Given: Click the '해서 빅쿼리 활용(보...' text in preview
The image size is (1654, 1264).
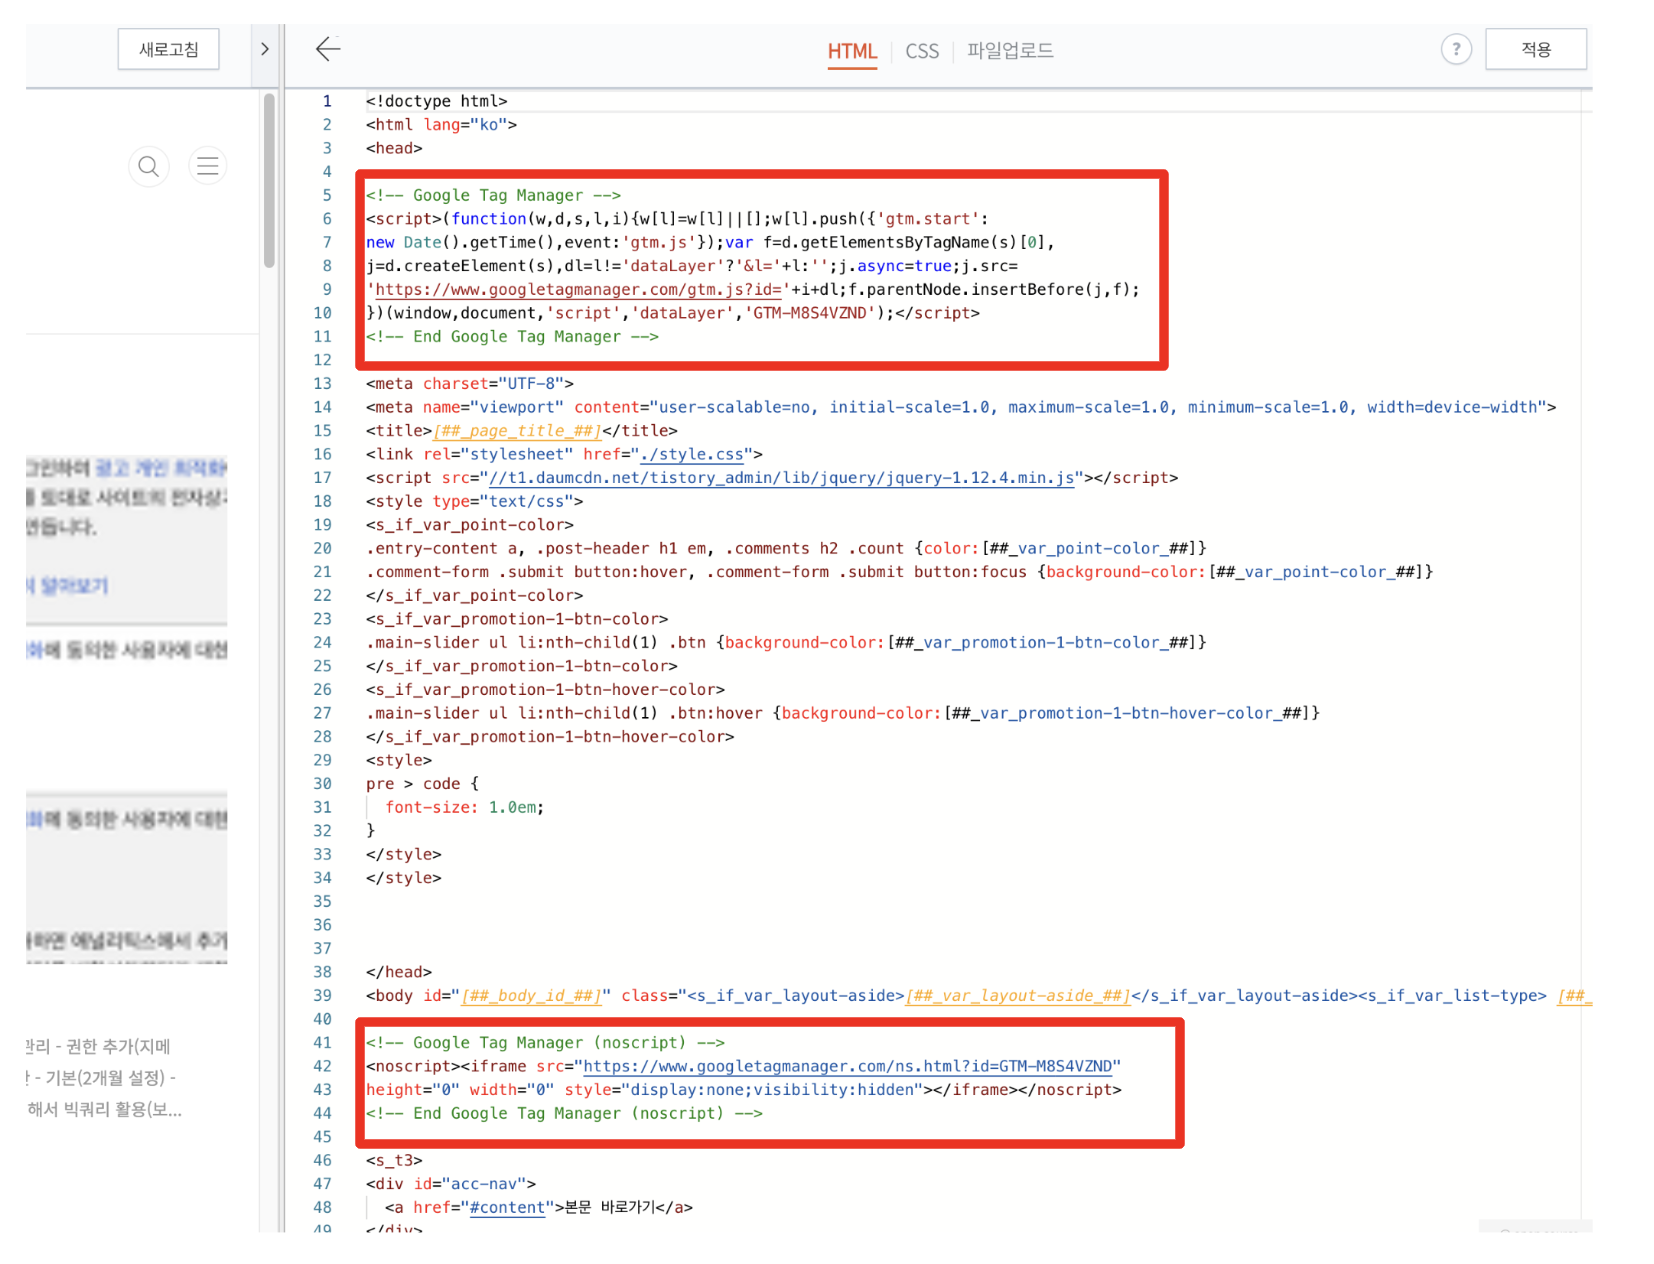Looking at the screenshot, I should coord(104,1109).
